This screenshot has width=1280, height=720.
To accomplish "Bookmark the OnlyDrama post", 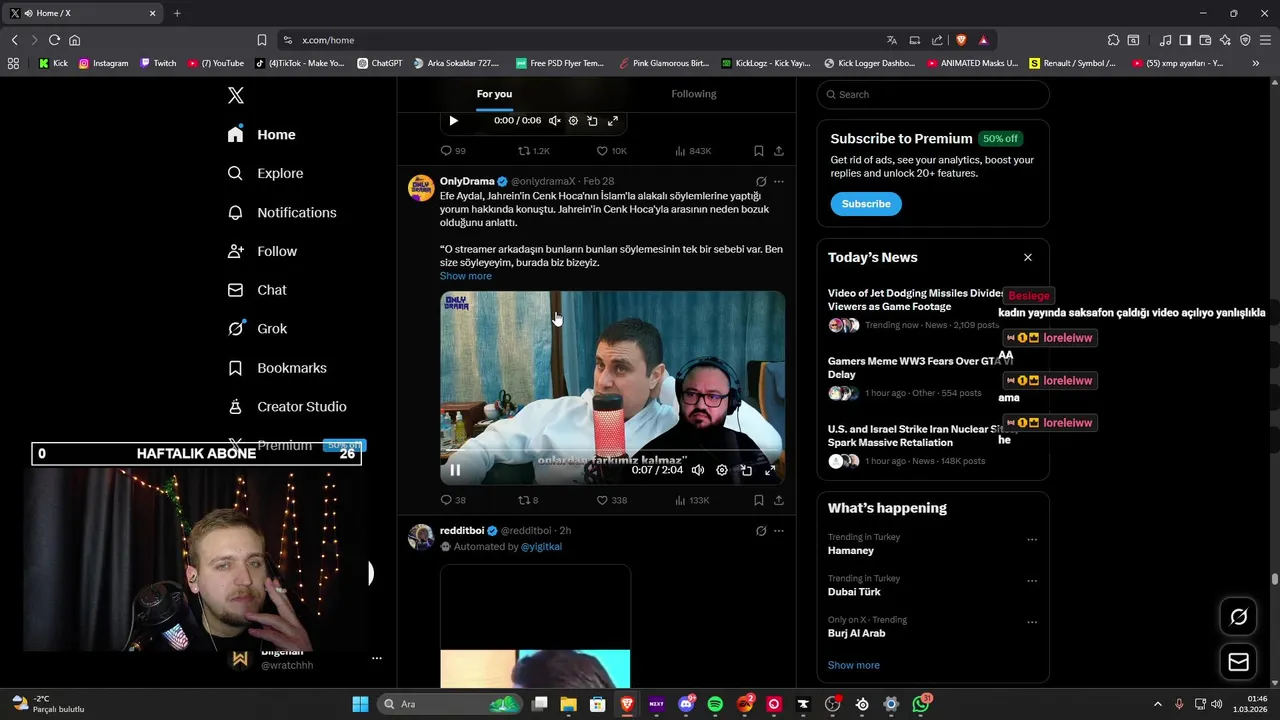I will tap(759, 500).
